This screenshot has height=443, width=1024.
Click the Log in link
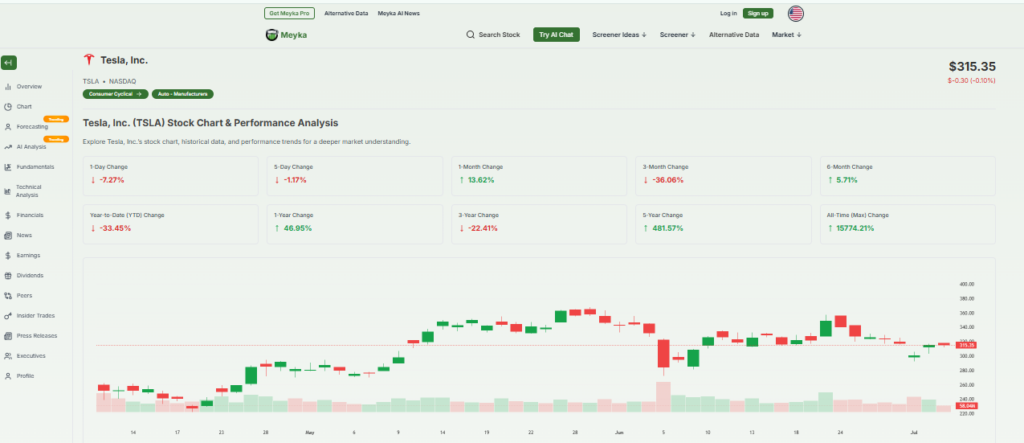728,13
